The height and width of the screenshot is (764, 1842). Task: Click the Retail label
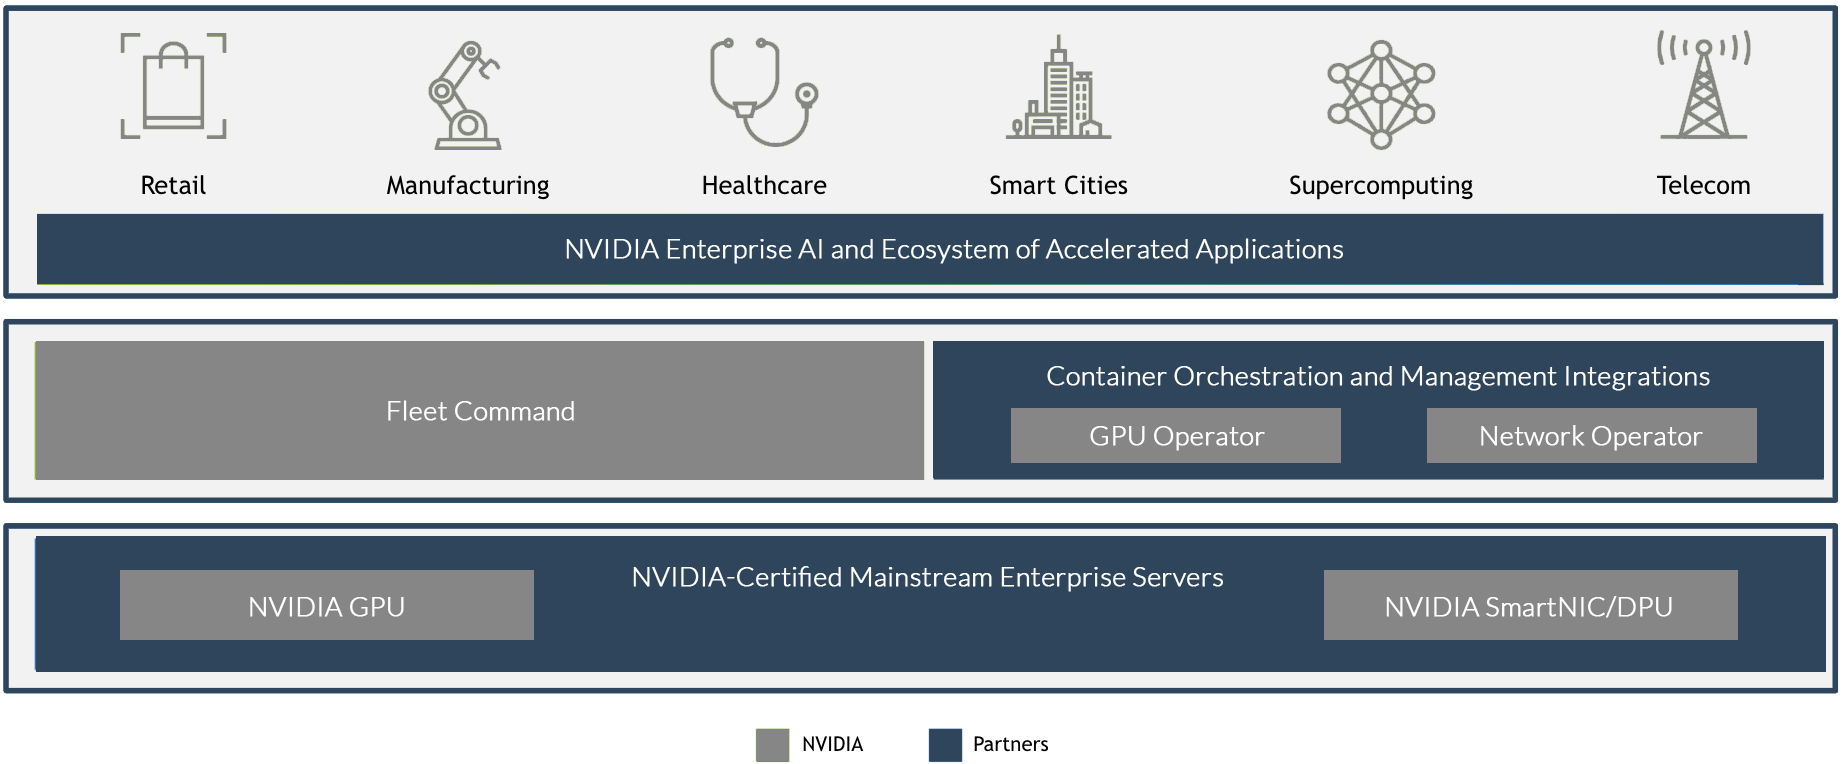(173, 185)
